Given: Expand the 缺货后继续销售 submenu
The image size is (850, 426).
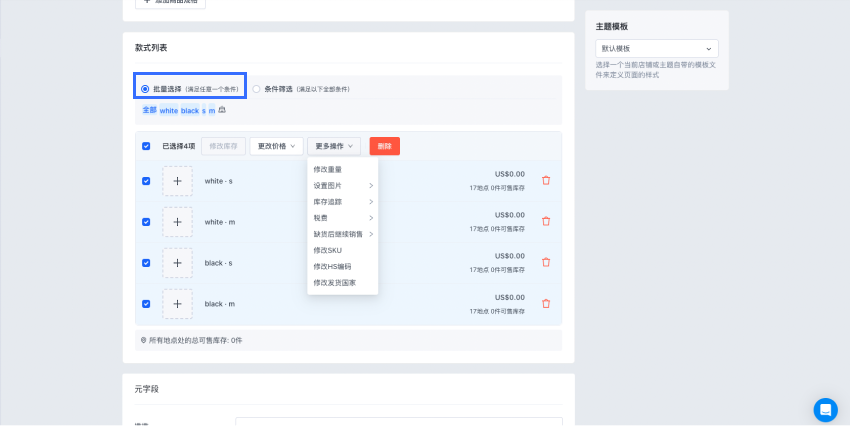Looking at the screenshot, I should 343,234.
